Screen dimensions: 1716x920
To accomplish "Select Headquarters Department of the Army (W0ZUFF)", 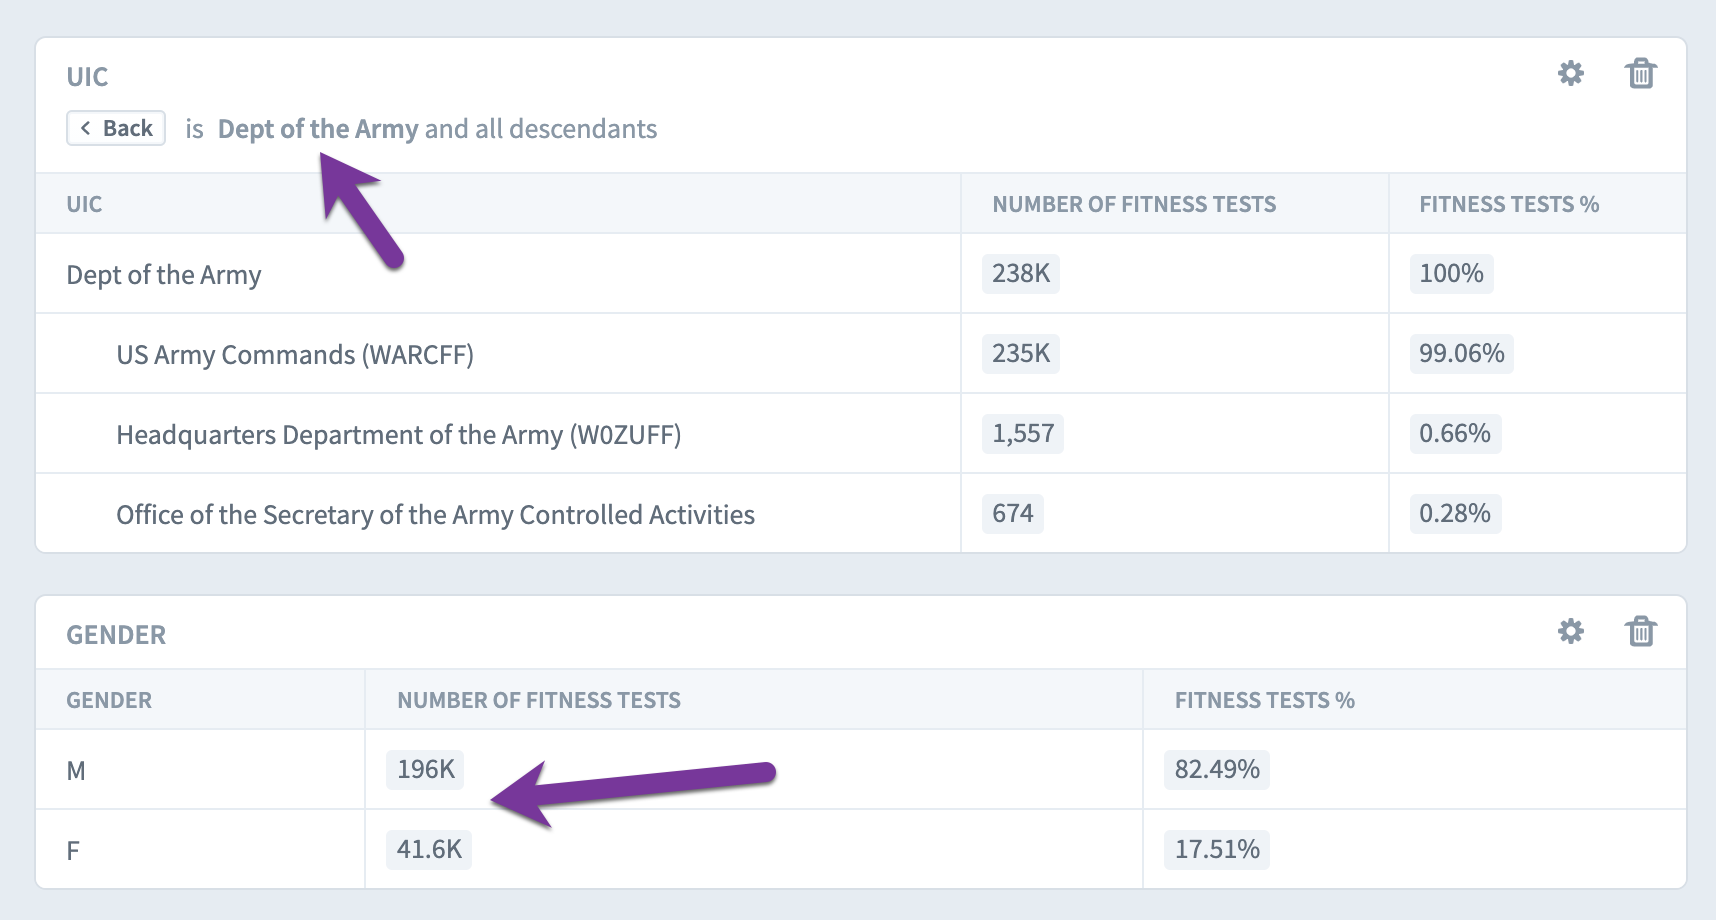I will (x=861, y=433).
